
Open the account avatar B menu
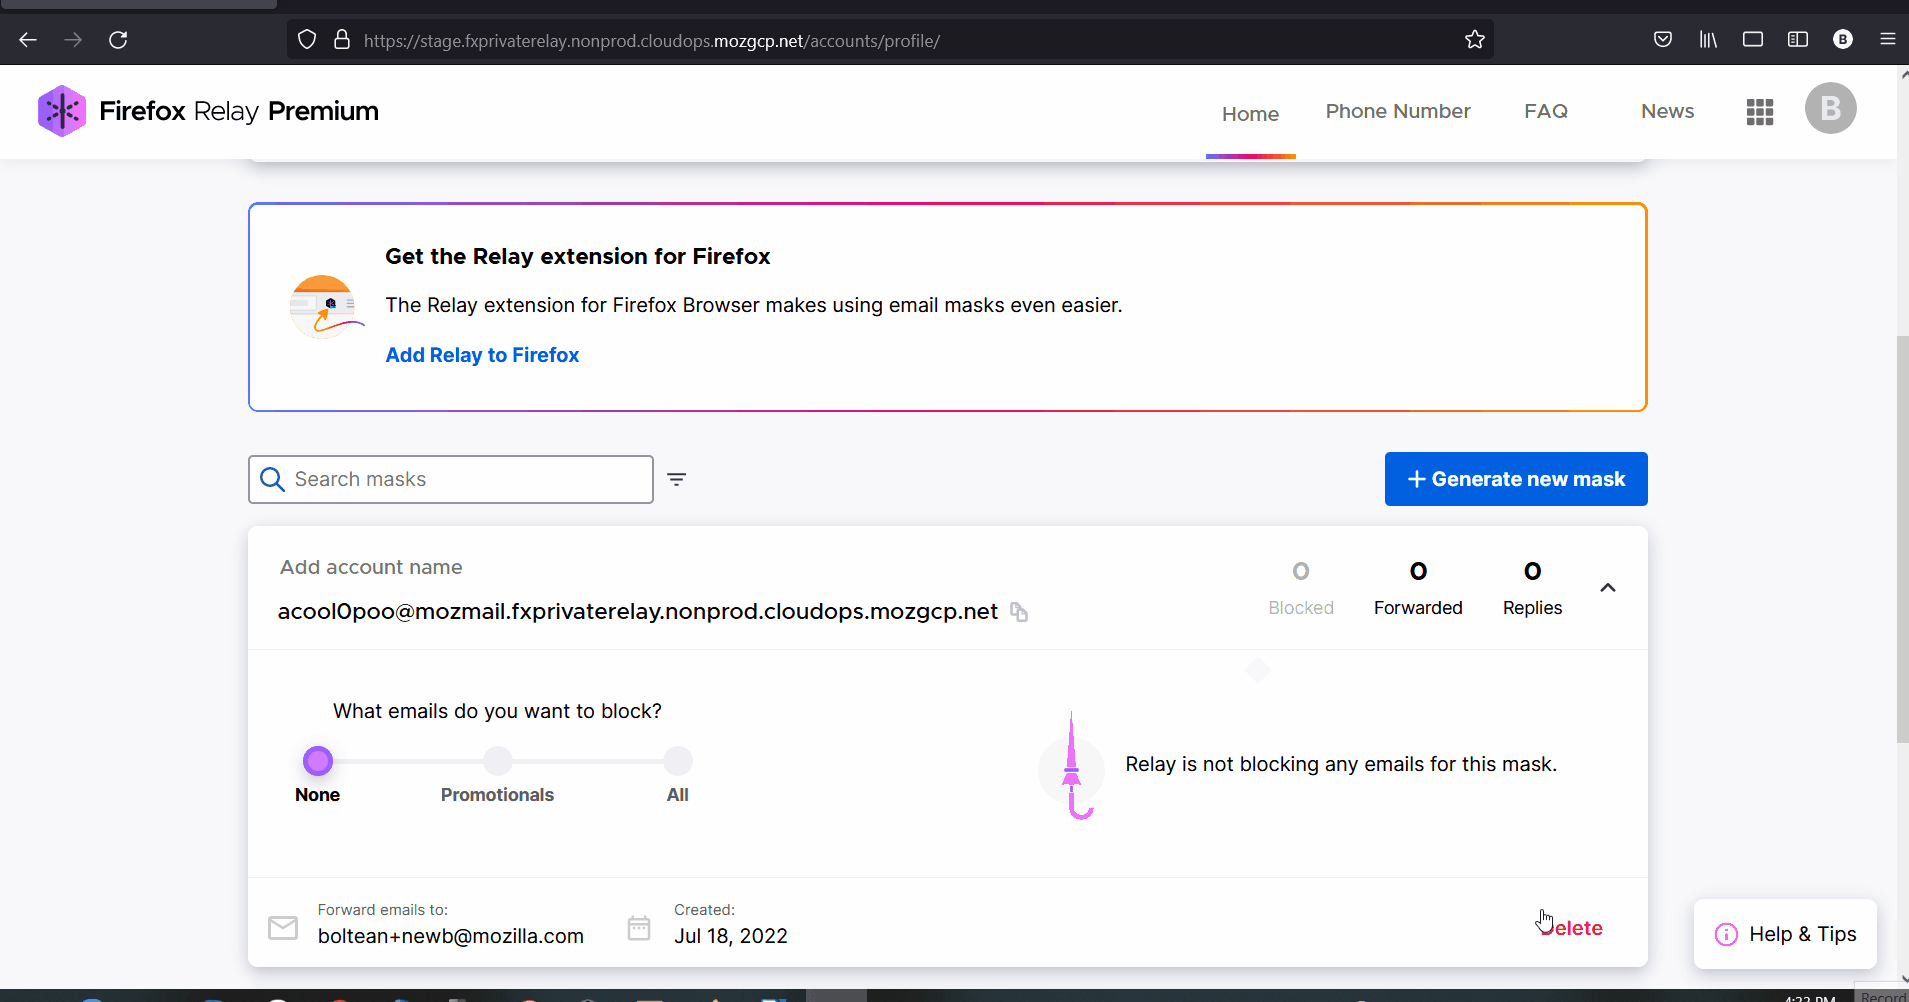[1830, 108]
